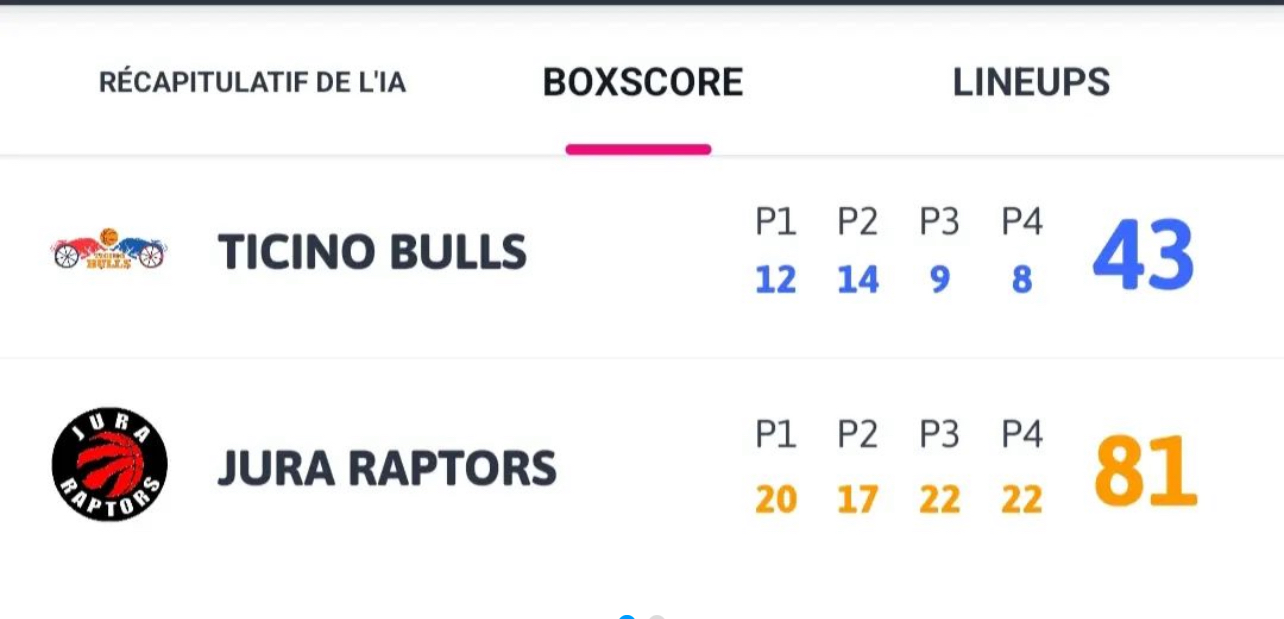Select Jura Raptors P4 score 22
Image resolution: width=1284 pixels, height=619 pixels.
pos(1021,498)
